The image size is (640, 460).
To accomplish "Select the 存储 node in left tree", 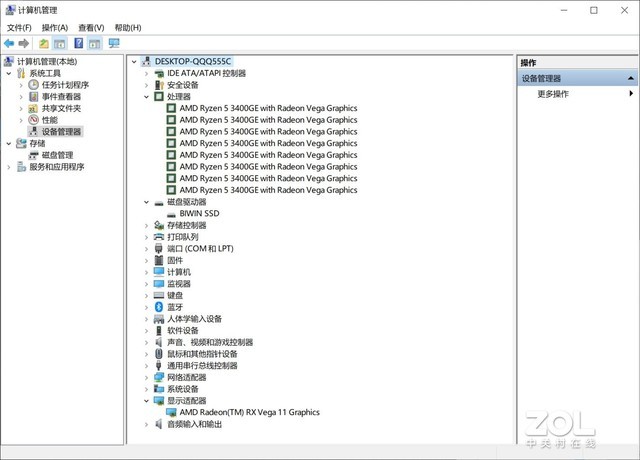I will pos(37,143).
